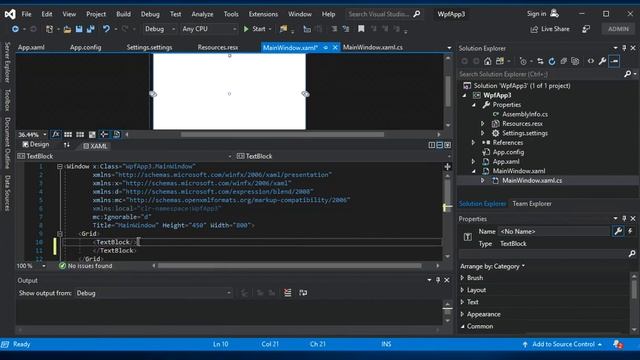Image resolution: width=640 pixels, height=360 pixels.
Task: Switch to MainWindow.xaml.cs tab
Action: (373, 47)
